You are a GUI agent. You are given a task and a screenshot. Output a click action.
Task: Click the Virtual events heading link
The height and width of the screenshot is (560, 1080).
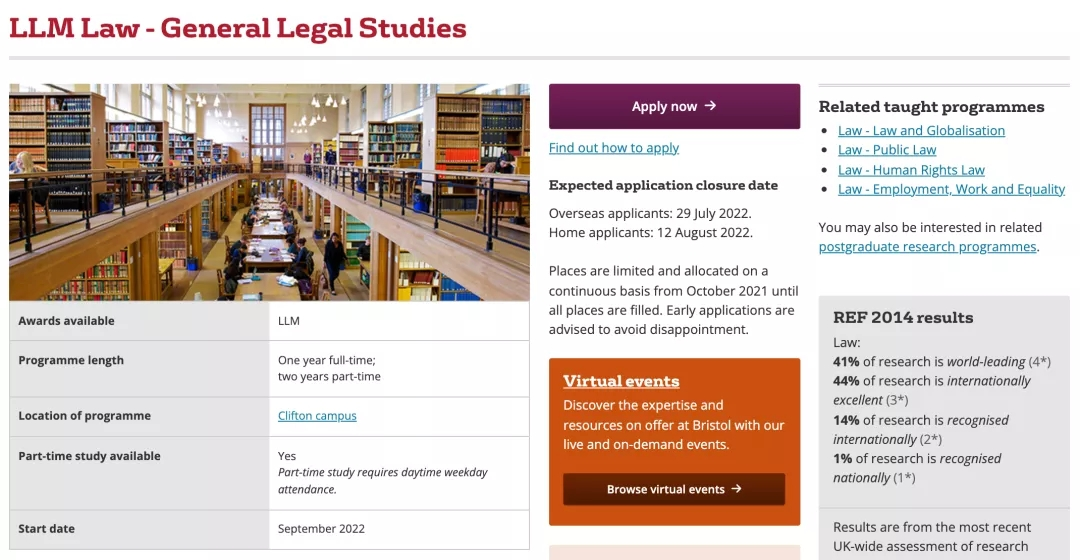click(x=621, y=381)
